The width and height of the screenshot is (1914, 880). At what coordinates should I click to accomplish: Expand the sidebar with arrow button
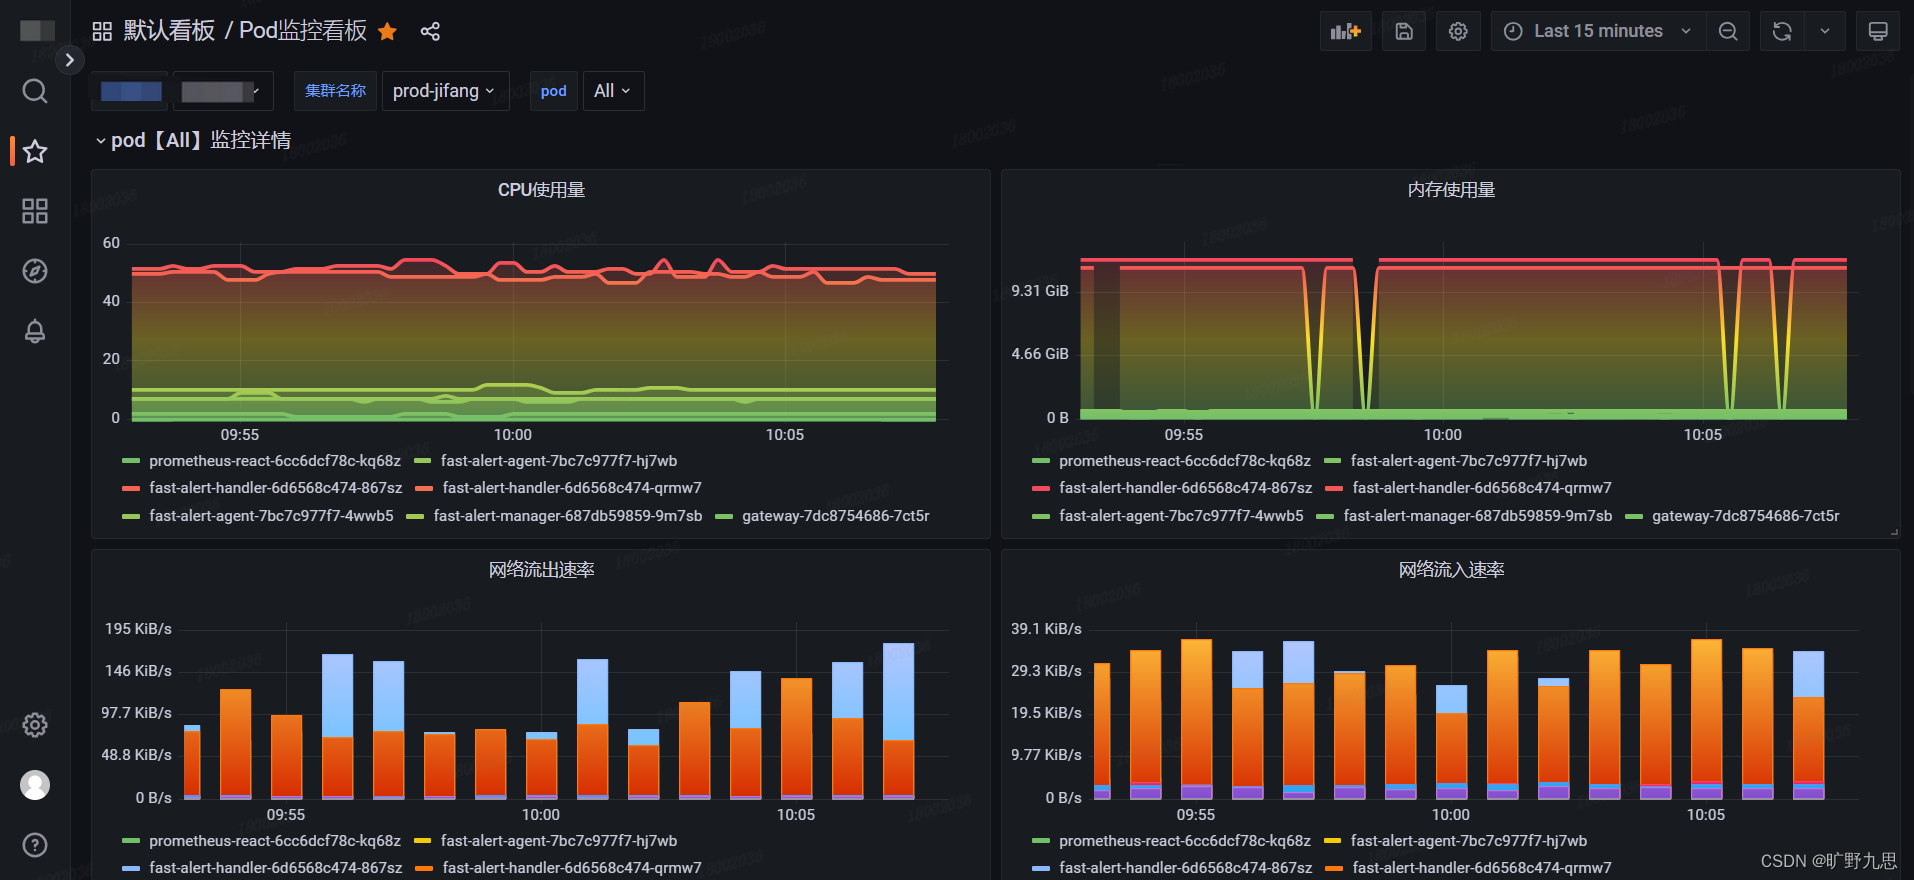tap(69, 60)
